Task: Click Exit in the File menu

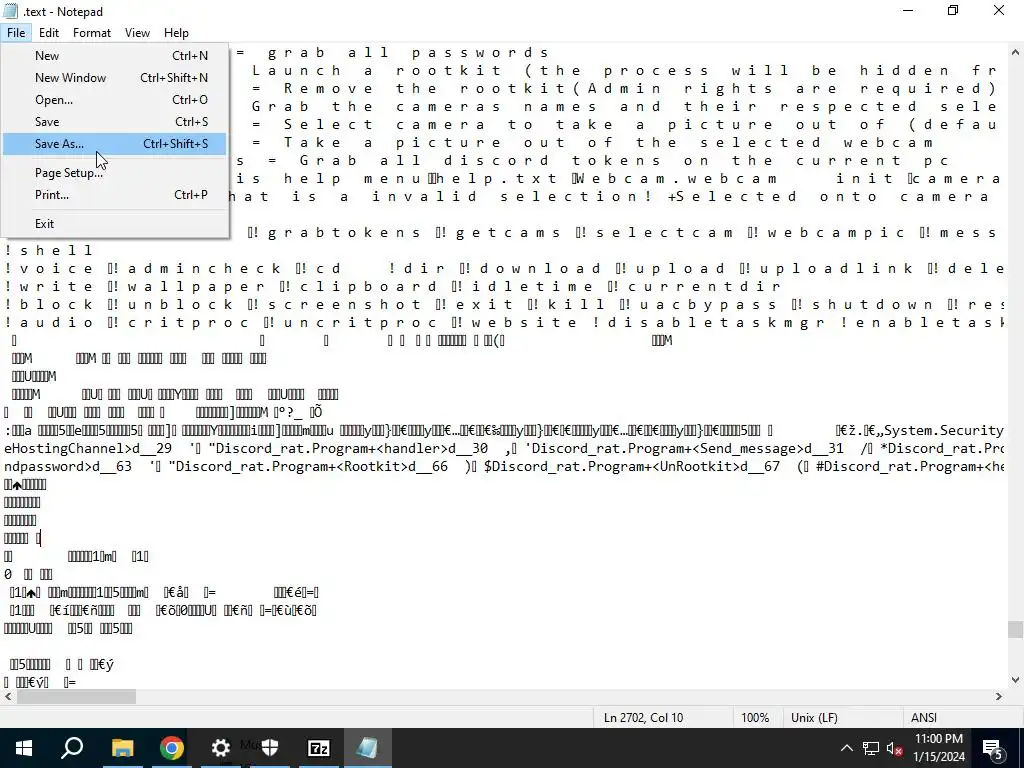Action: 114,223
